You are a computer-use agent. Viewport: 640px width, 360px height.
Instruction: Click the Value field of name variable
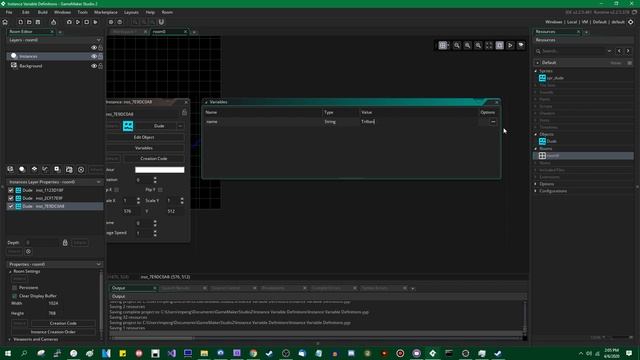[x=418, y=122]
